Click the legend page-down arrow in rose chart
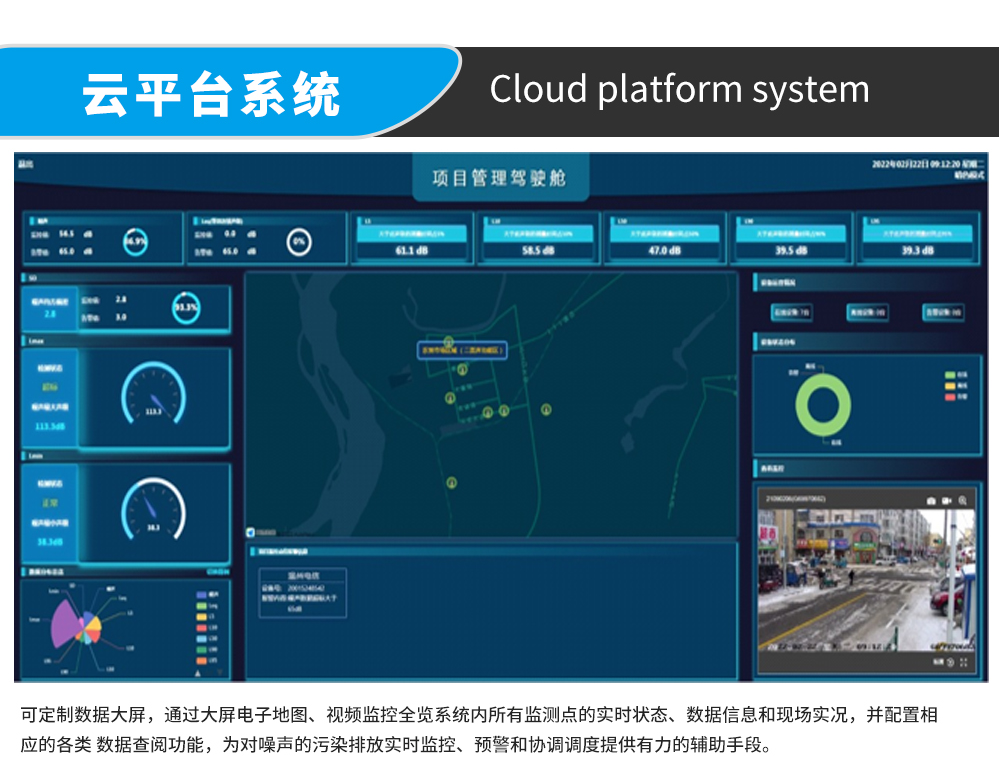Screen dimensions: 1000x767 [x=220, y=673]
